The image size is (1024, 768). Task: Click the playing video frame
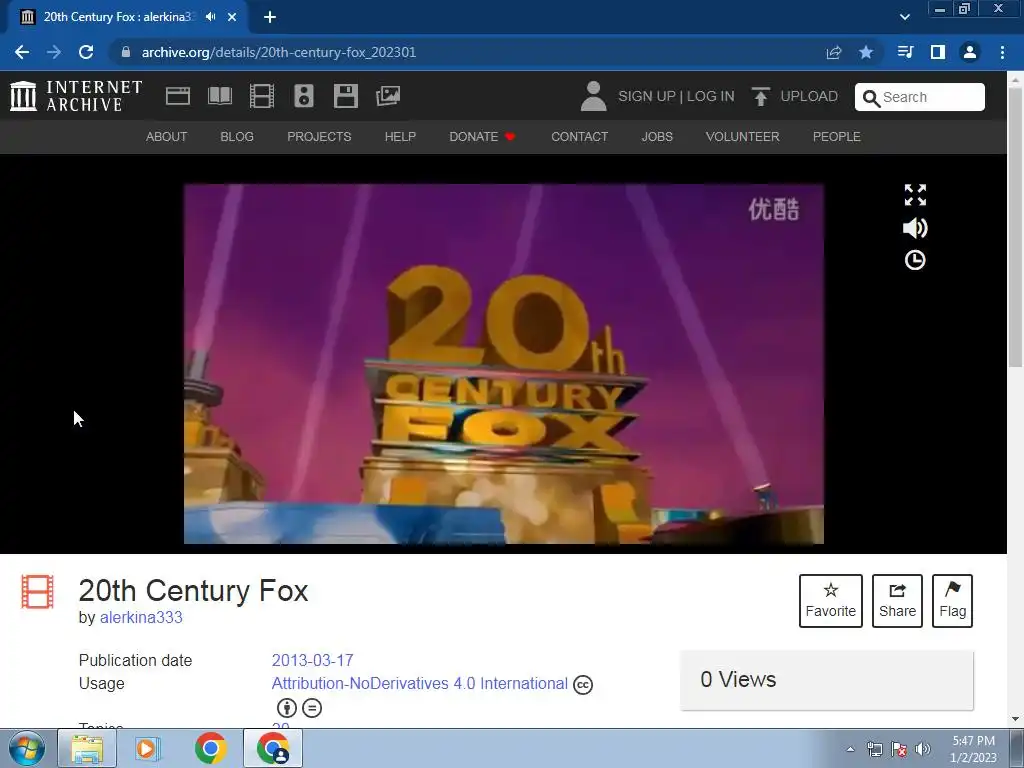504,364
